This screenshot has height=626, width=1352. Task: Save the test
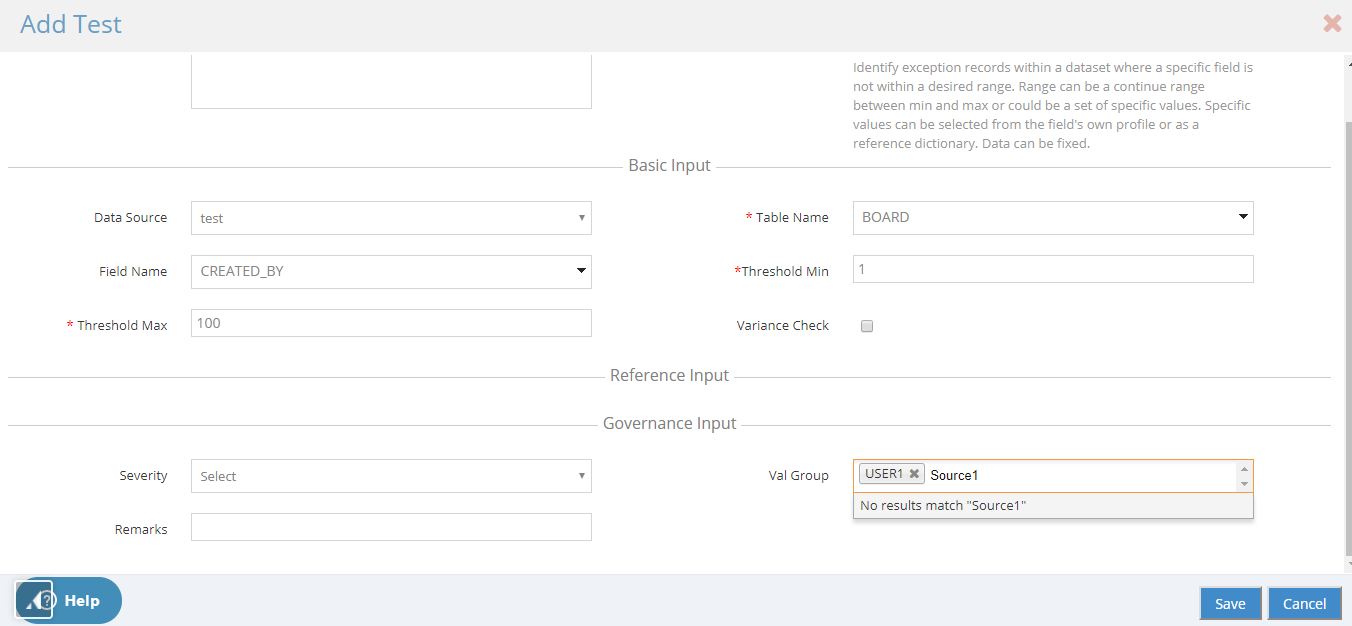1230,603
